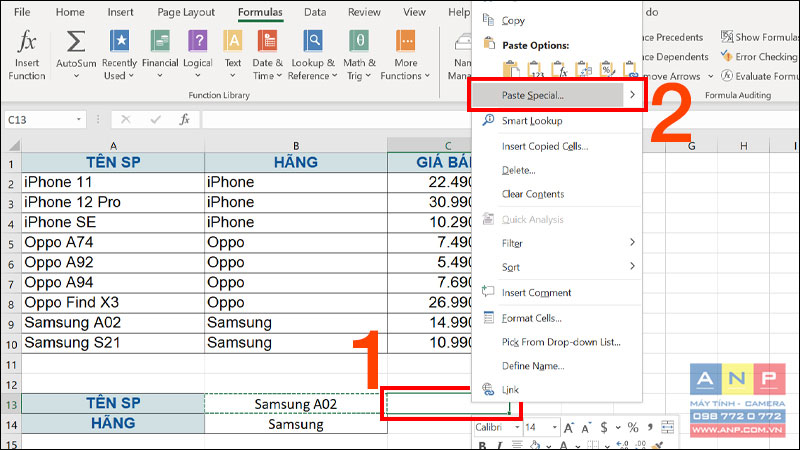
Task: Select Paste Special in context menu
Action: (x=556, y=95)
